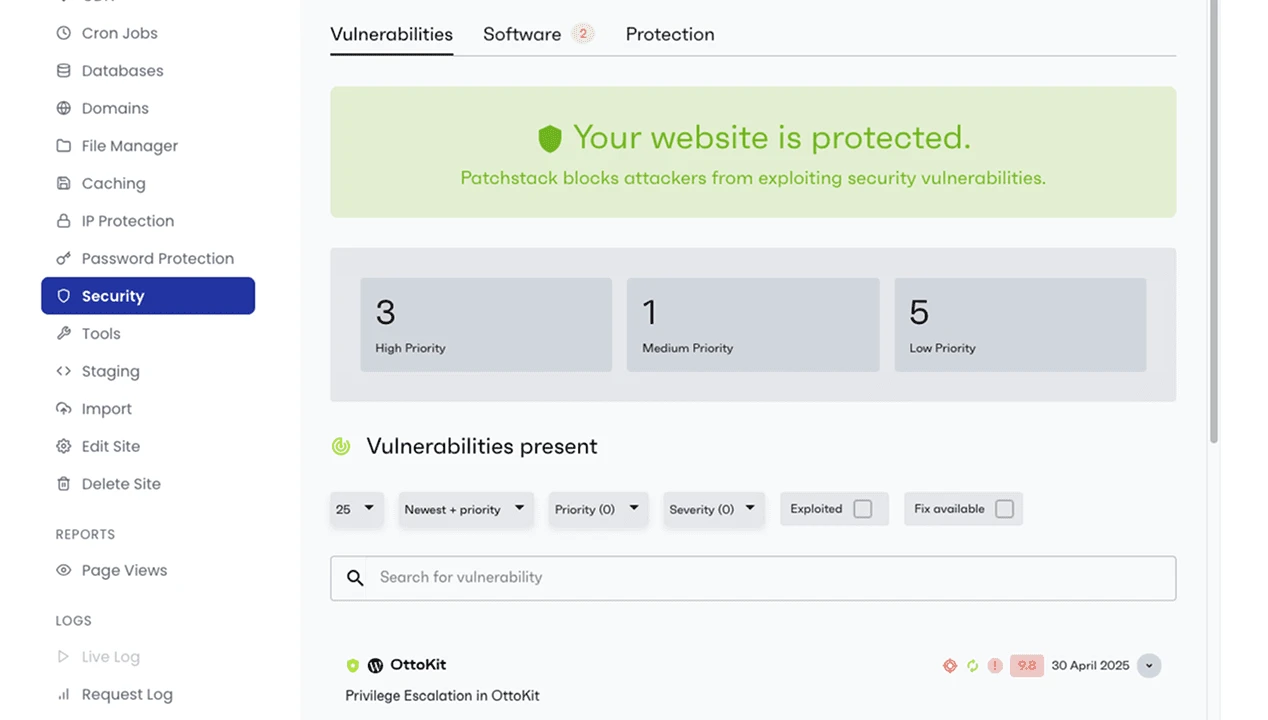Screen dimensions: 1268x720
Task: Expand the OttoKit vulnerability details chevron
Action: point(1149,666)
